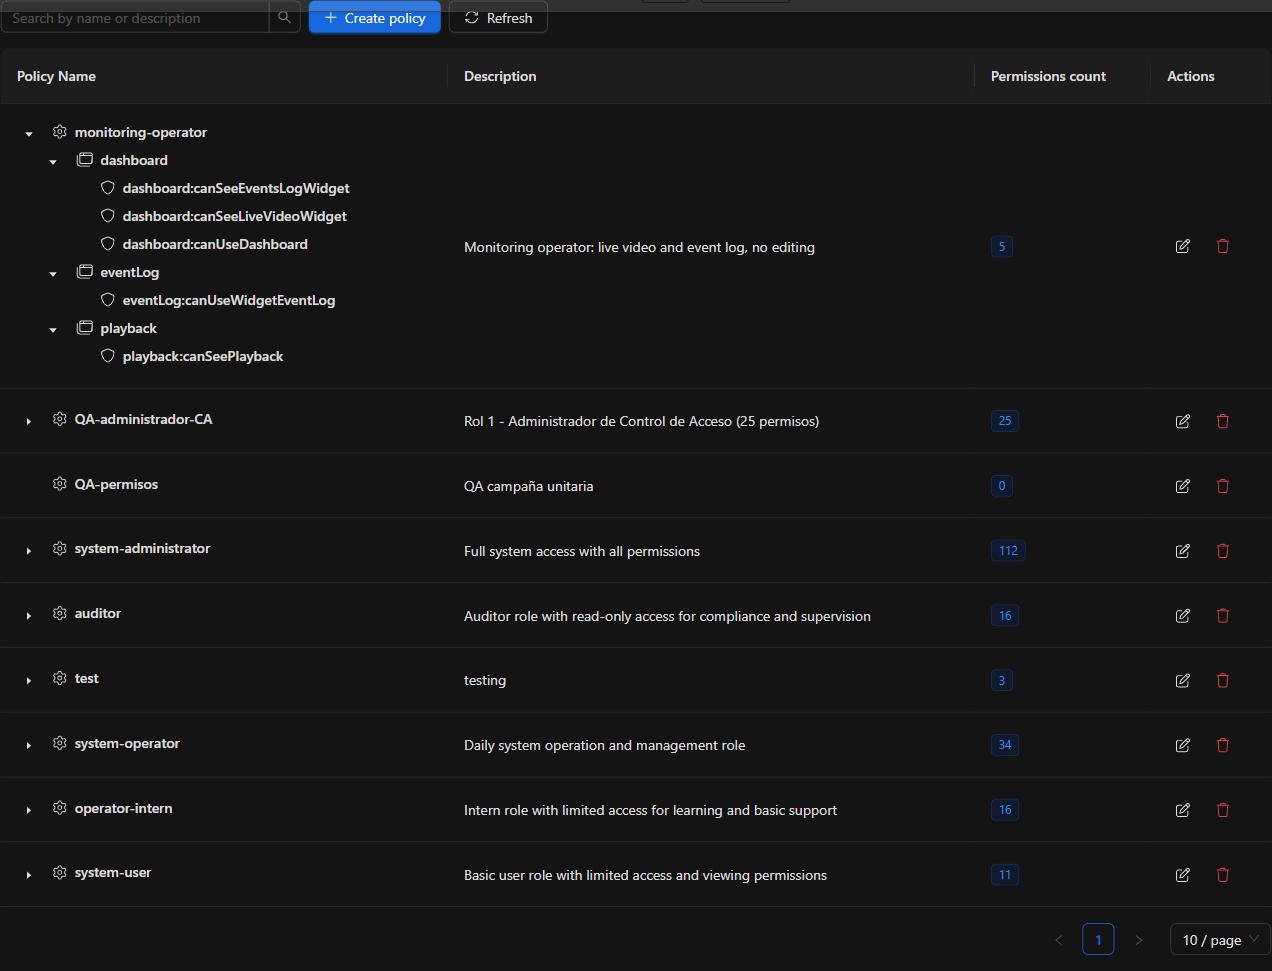Viewport: 1272px width, 971px height.
Task: Edit the monitoring-operator policy
Action: pyautogui.click(x=1182, y=246)
